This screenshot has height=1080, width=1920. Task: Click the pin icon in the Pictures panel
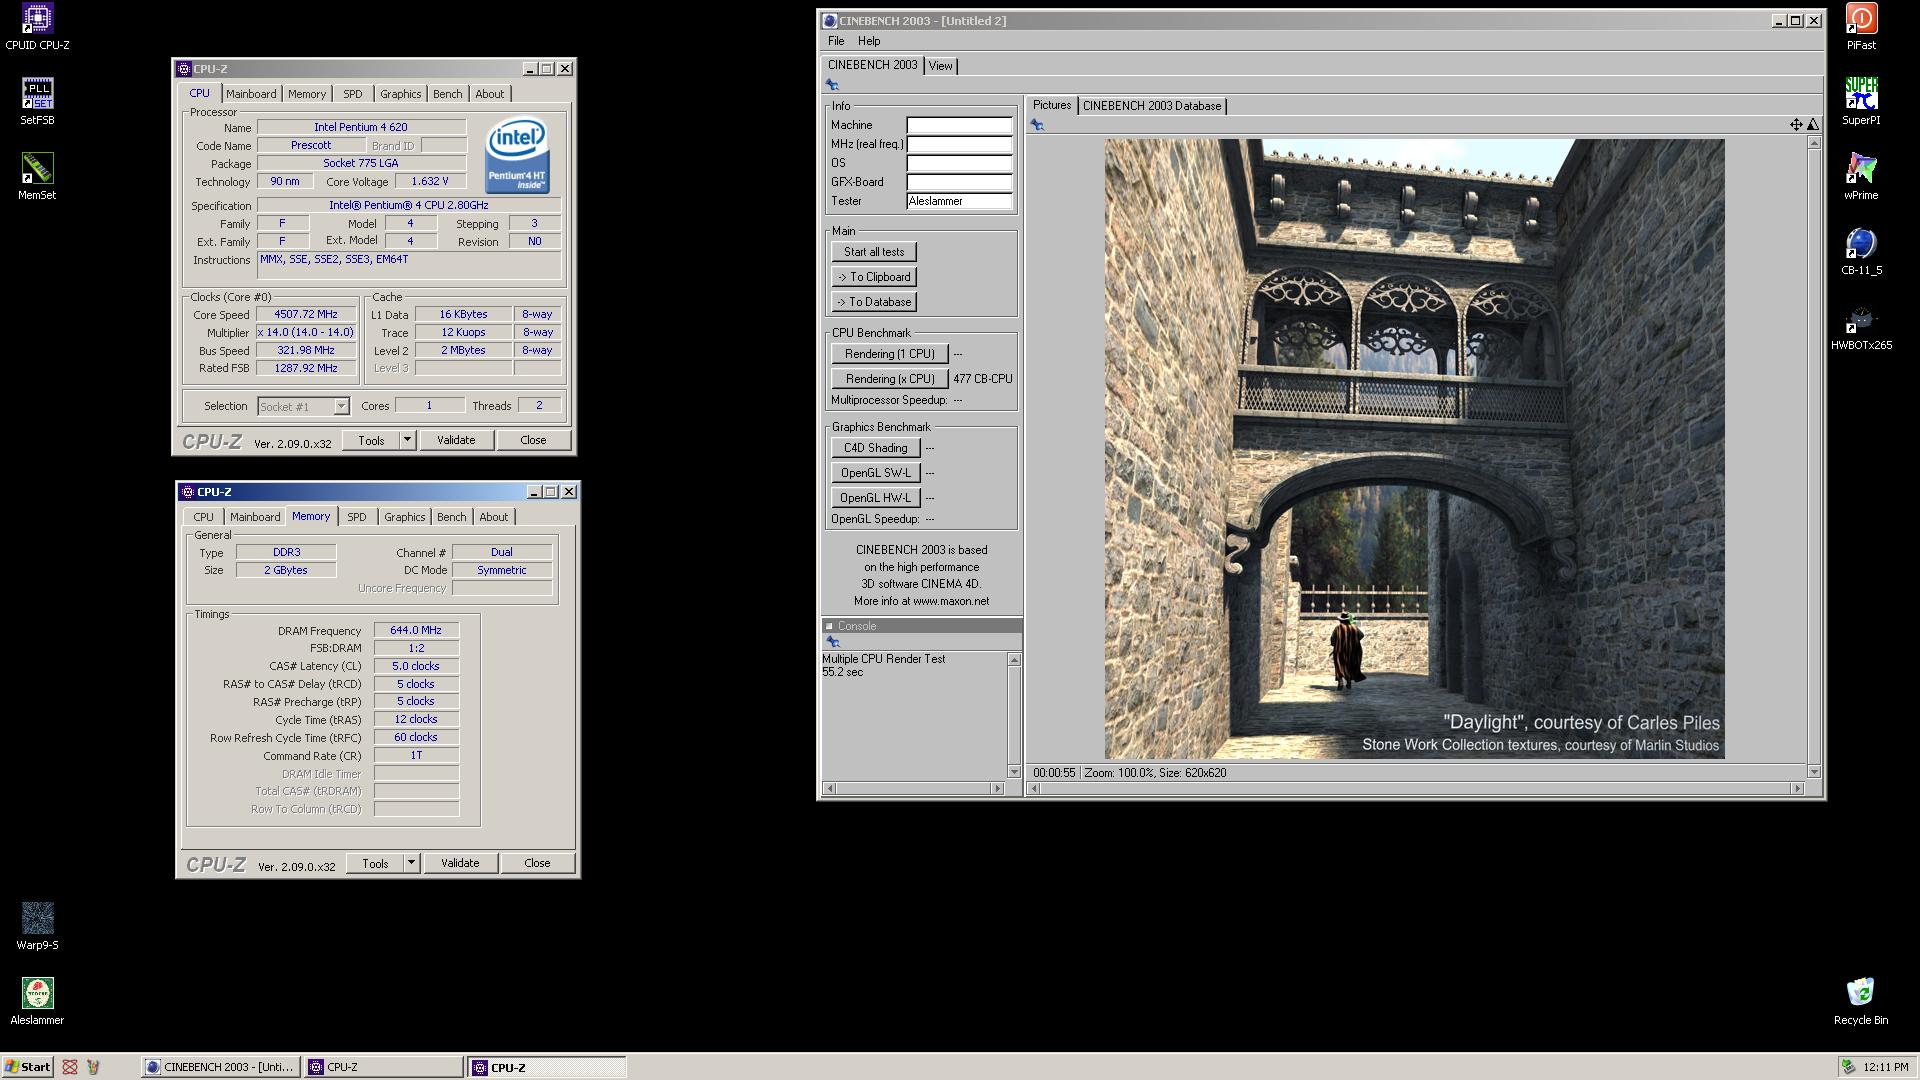click(1037, 125)
